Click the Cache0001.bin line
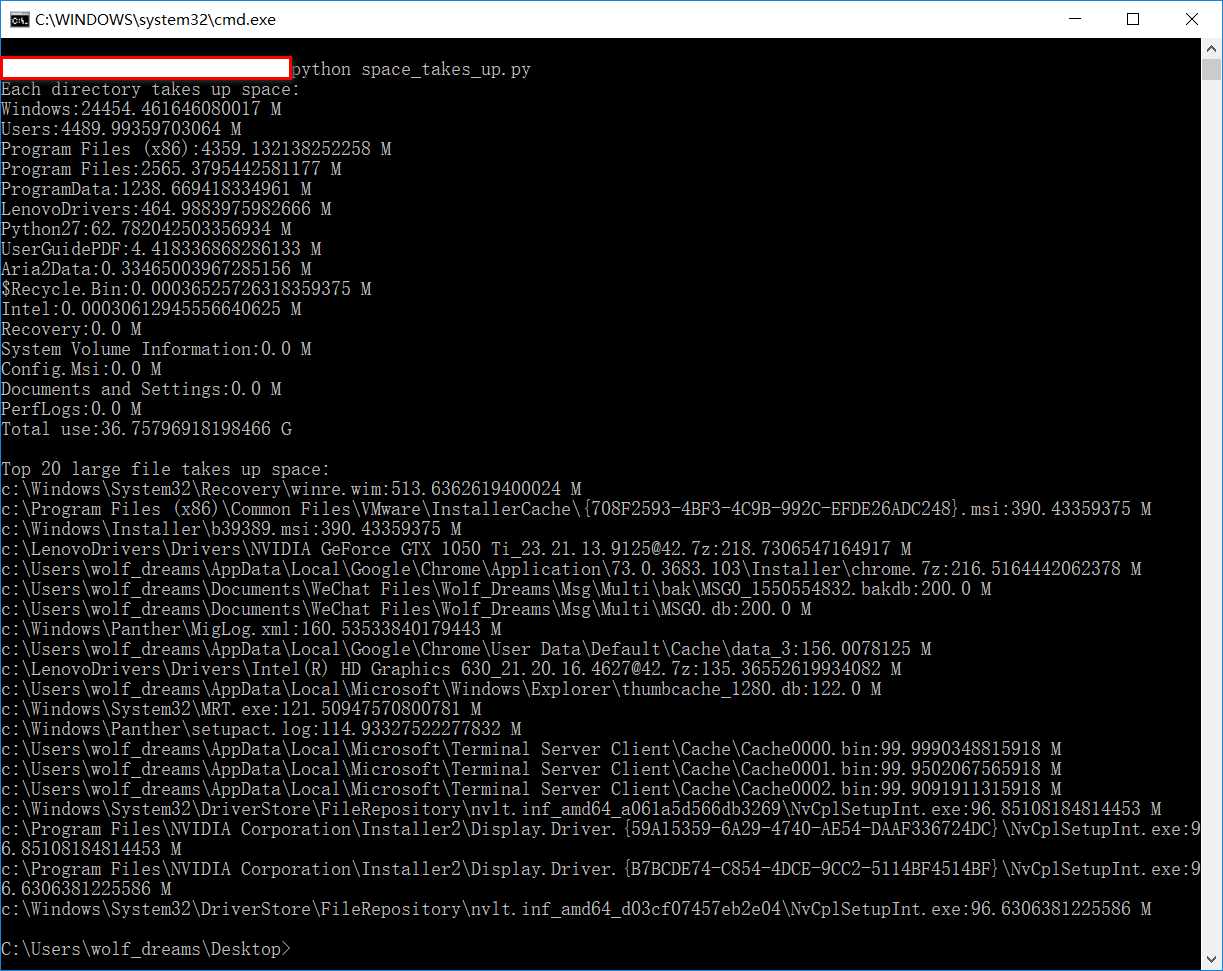The width and height of the screenshot is (1223, 971). coord(531,769)
